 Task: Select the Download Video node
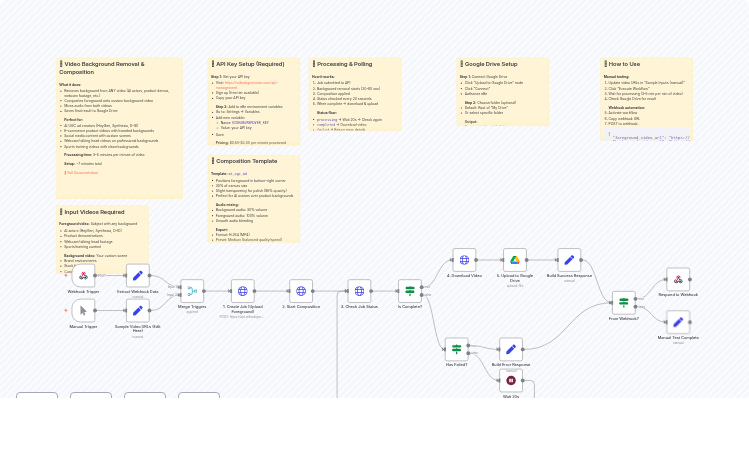[464, 260]
